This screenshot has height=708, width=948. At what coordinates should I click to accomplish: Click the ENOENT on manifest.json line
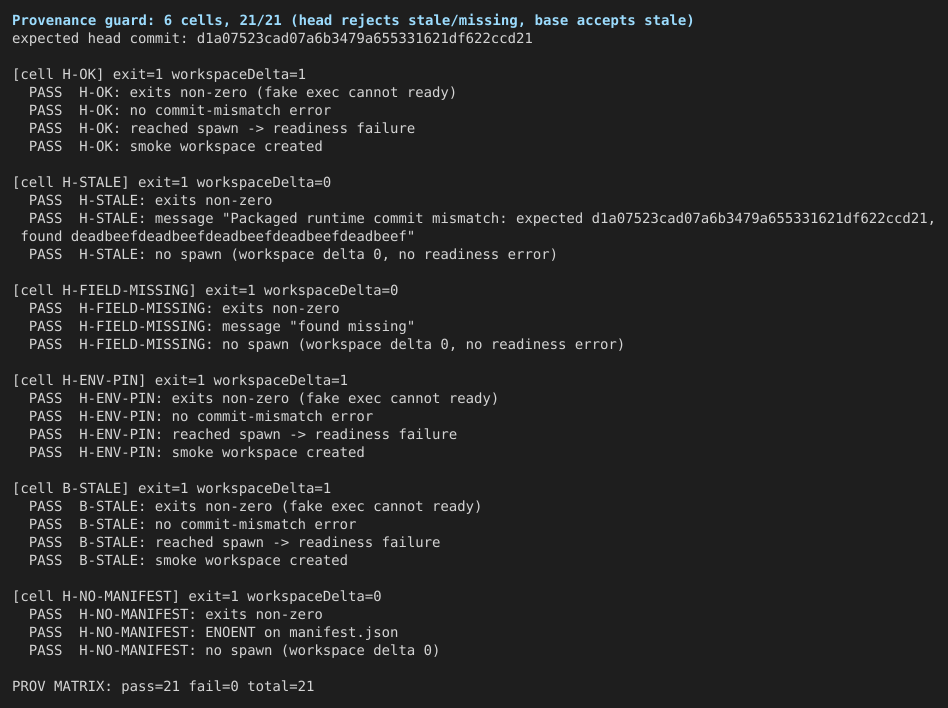(213, 632)
